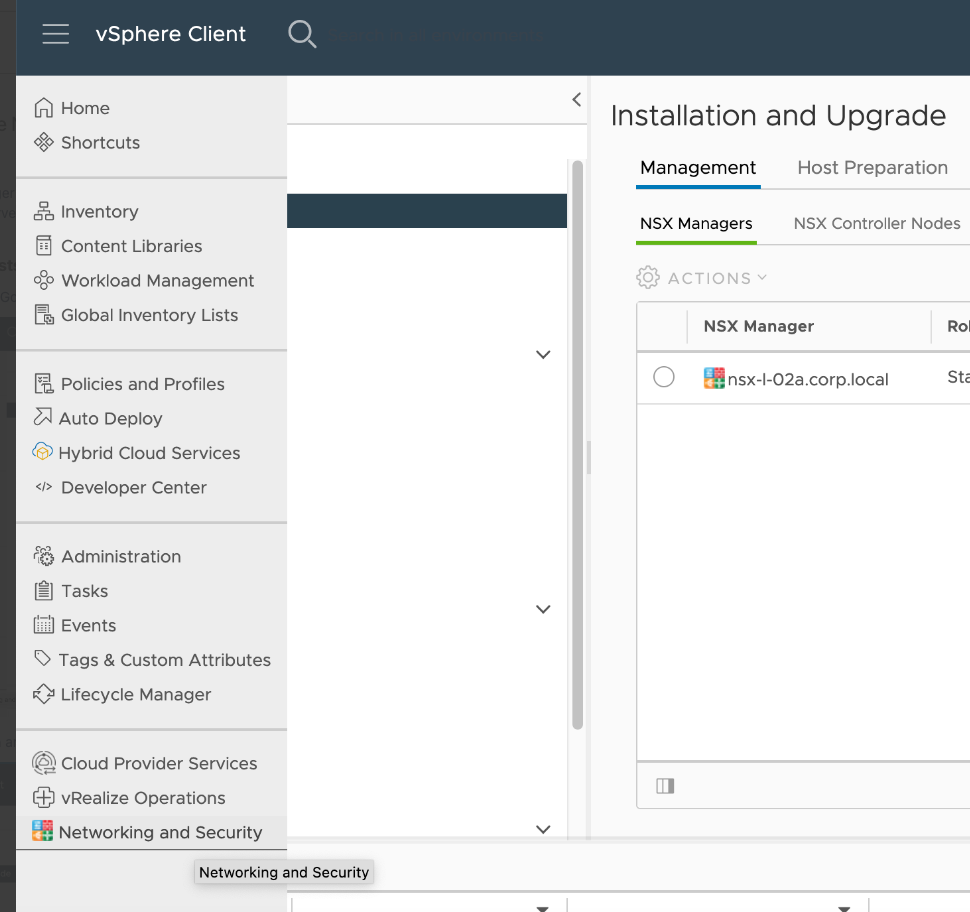This screenshot has width=970, height=912.
Task: Click the search magnifier icon
Action: click(302, 33)
